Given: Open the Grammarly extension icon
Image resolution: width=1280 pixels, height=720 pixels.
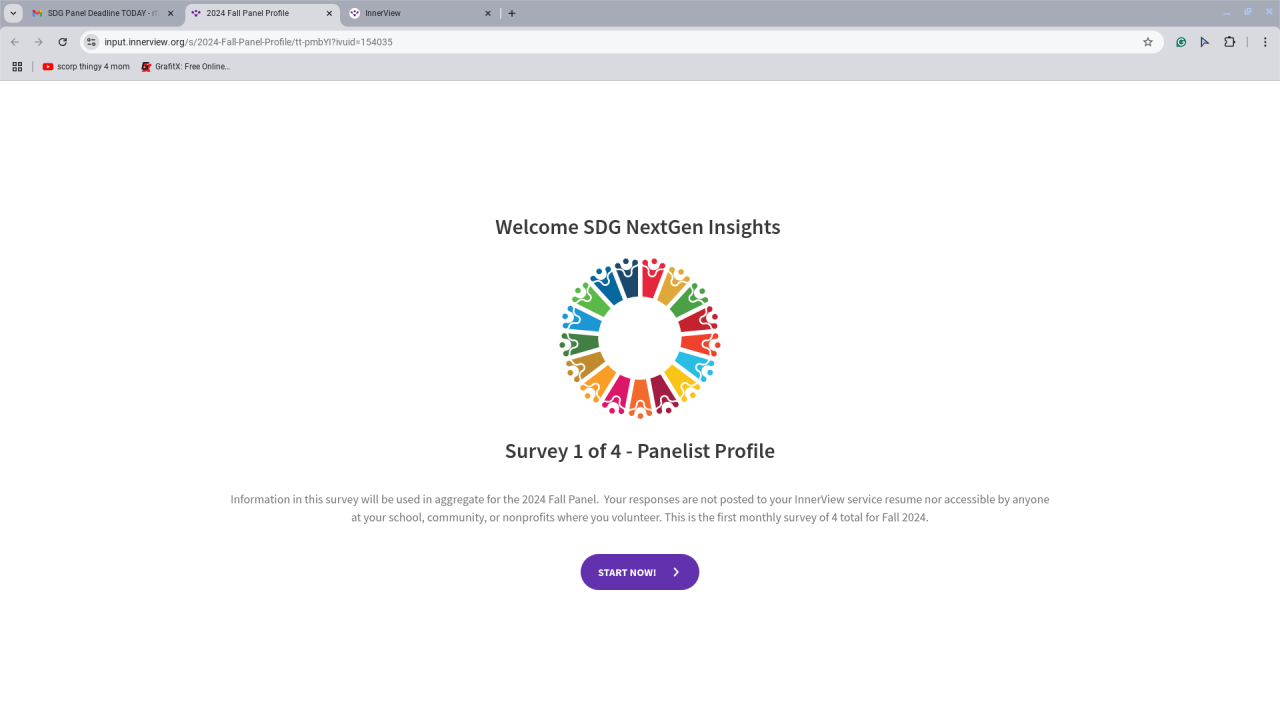Looking at the screenshot, I should pyautogui.click(x=1181, y=42).
